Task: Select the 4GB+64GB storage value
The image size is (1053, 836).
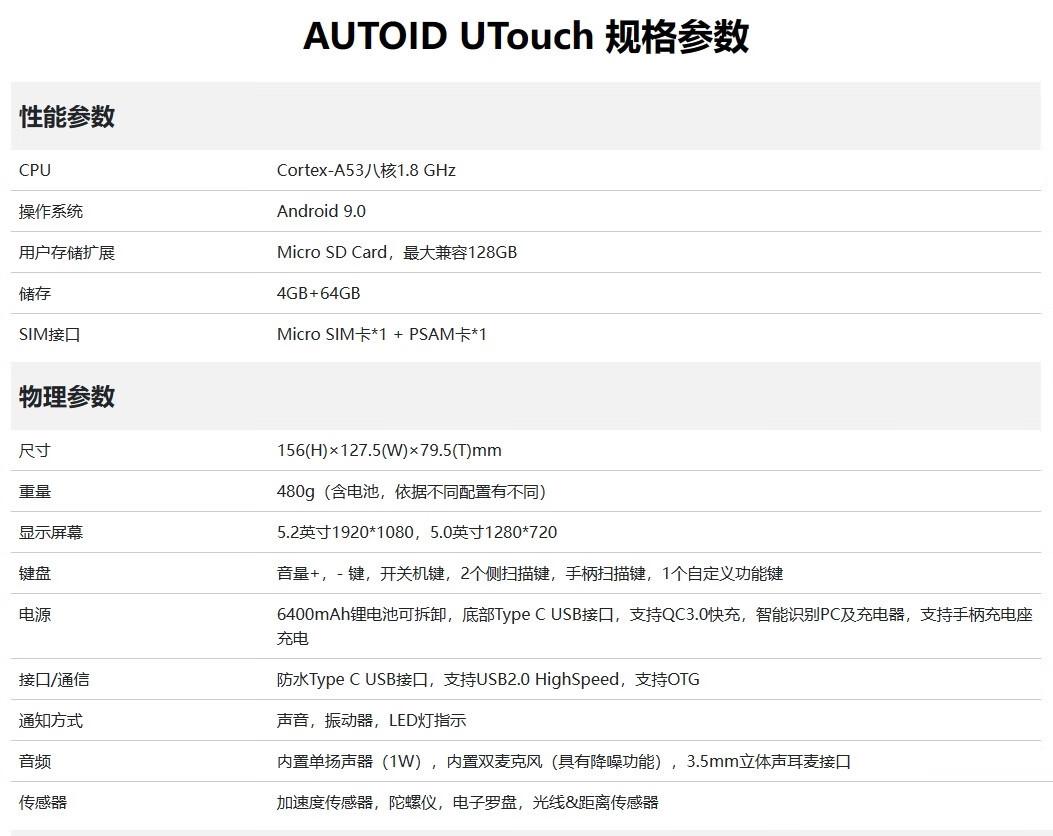Action: point(318,294)
